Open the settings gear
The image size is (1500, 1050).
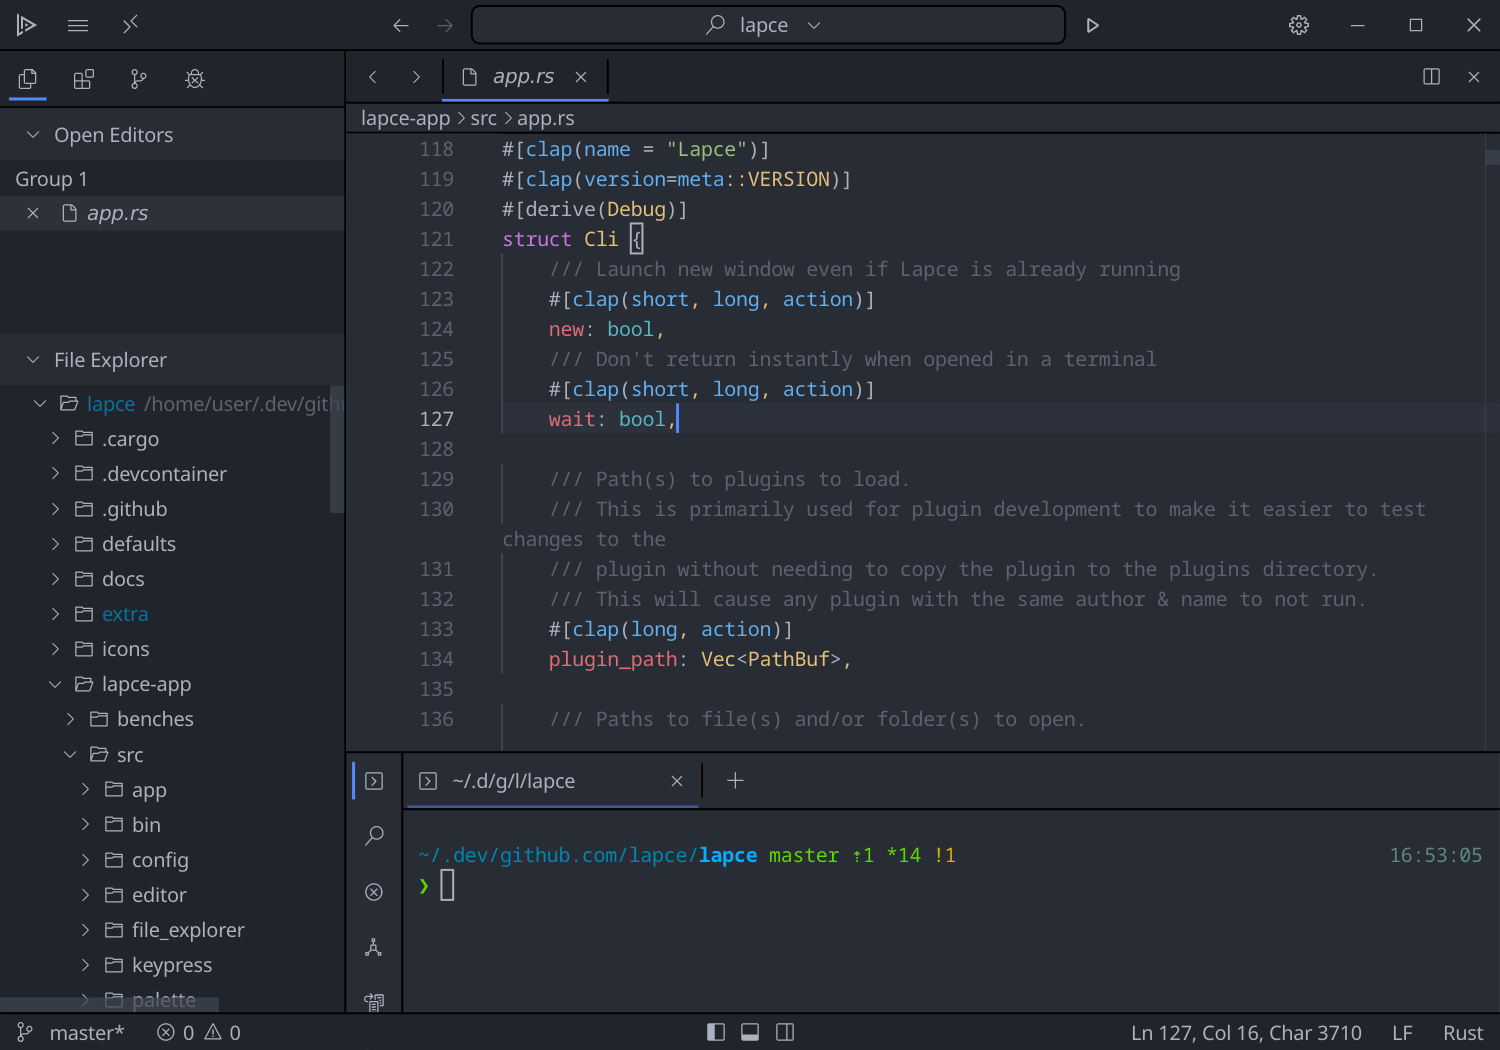pyautogui.click(x=1299, y=25)
